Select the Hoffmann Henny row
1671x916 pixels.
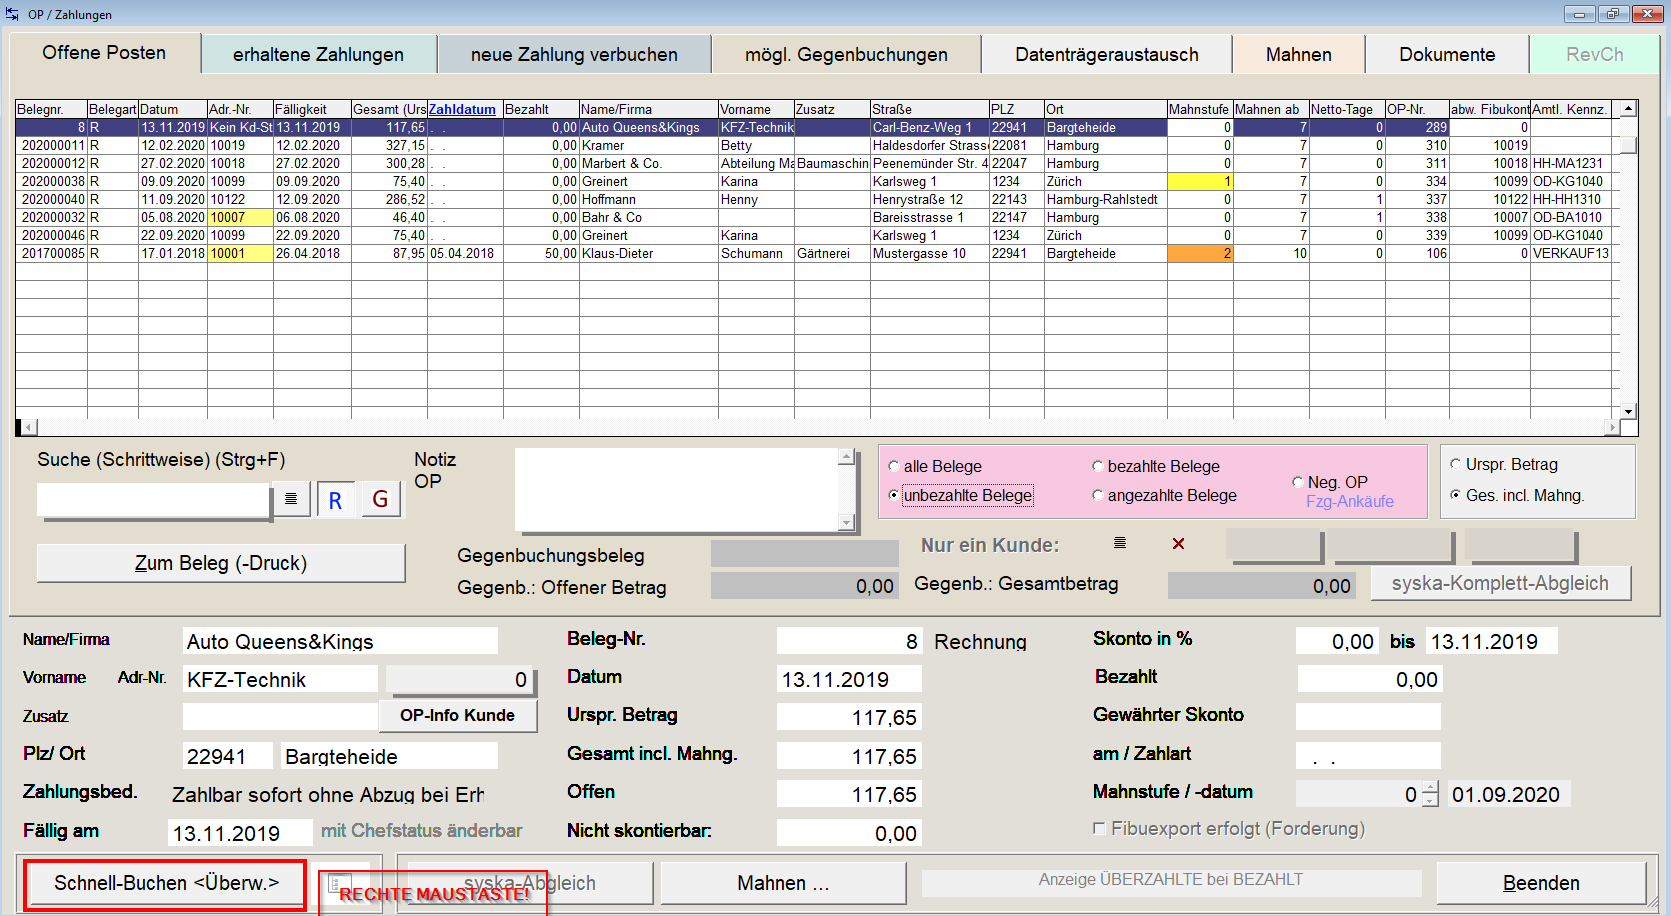(x=816, y=199)
